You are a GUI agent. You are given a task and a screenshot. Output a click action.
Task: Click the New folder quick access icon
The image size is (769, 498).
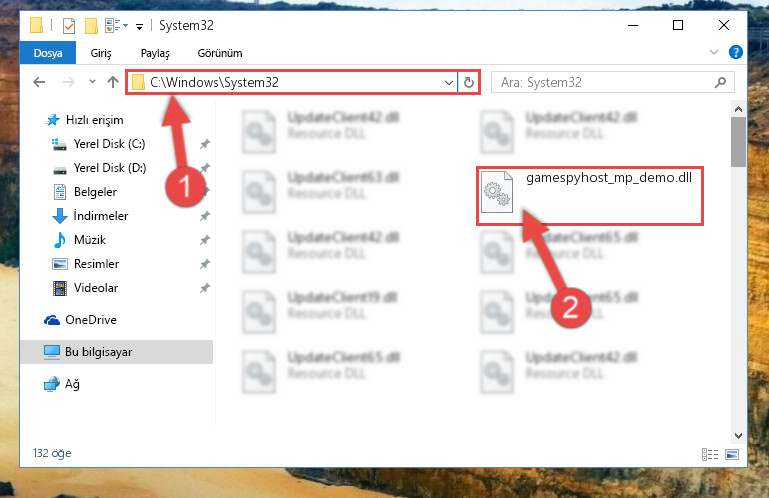click(x=91, y=26)
